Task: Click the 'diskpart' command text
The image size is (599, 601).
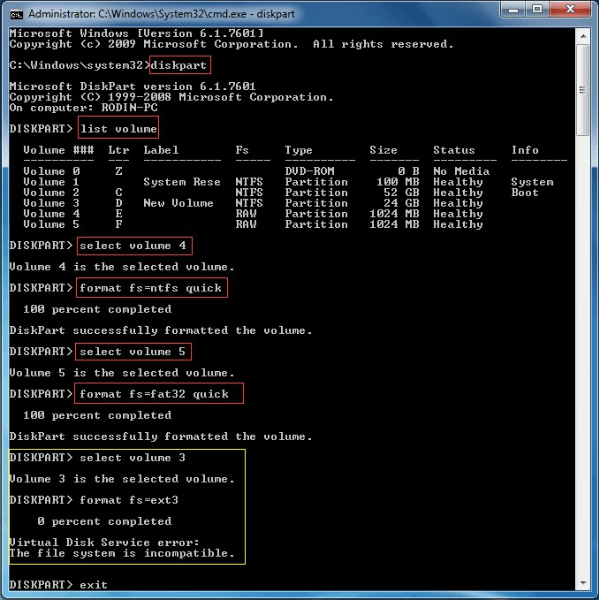Action: pyautogui.click(x=179, y=66)
